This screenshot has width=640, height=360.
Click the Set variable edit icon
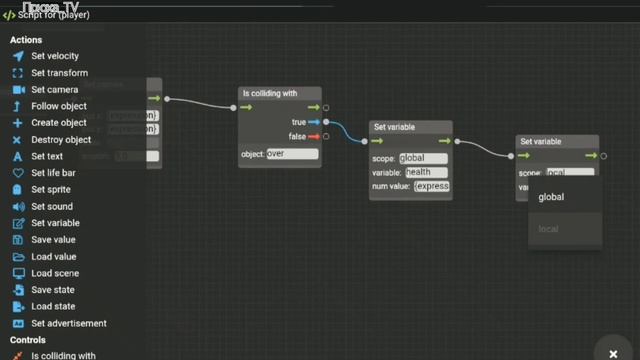pyautogui.click(x=18, y=223)
